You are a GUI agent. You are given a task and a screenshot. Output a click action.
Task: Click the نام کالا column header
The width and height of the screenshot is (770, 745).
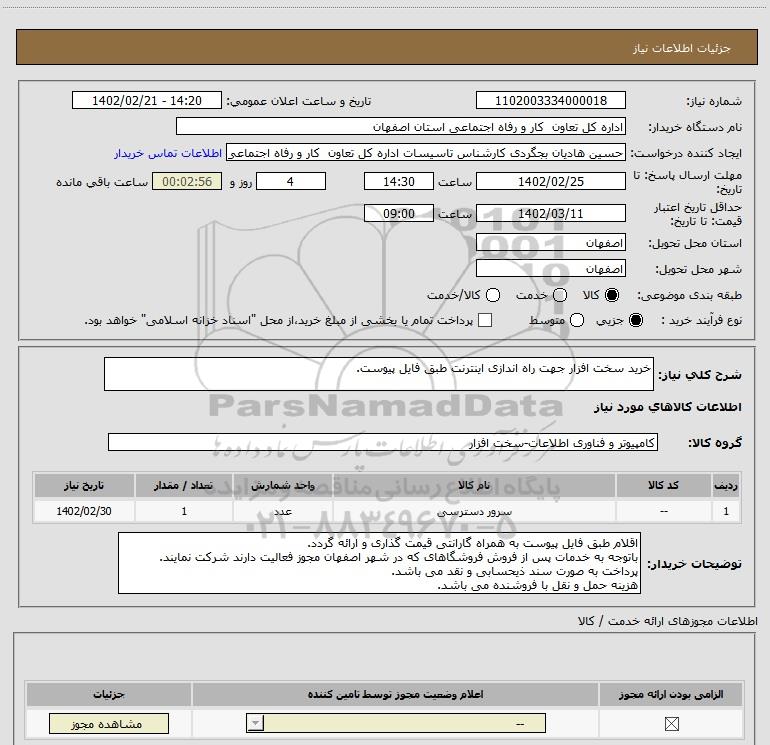474,485
